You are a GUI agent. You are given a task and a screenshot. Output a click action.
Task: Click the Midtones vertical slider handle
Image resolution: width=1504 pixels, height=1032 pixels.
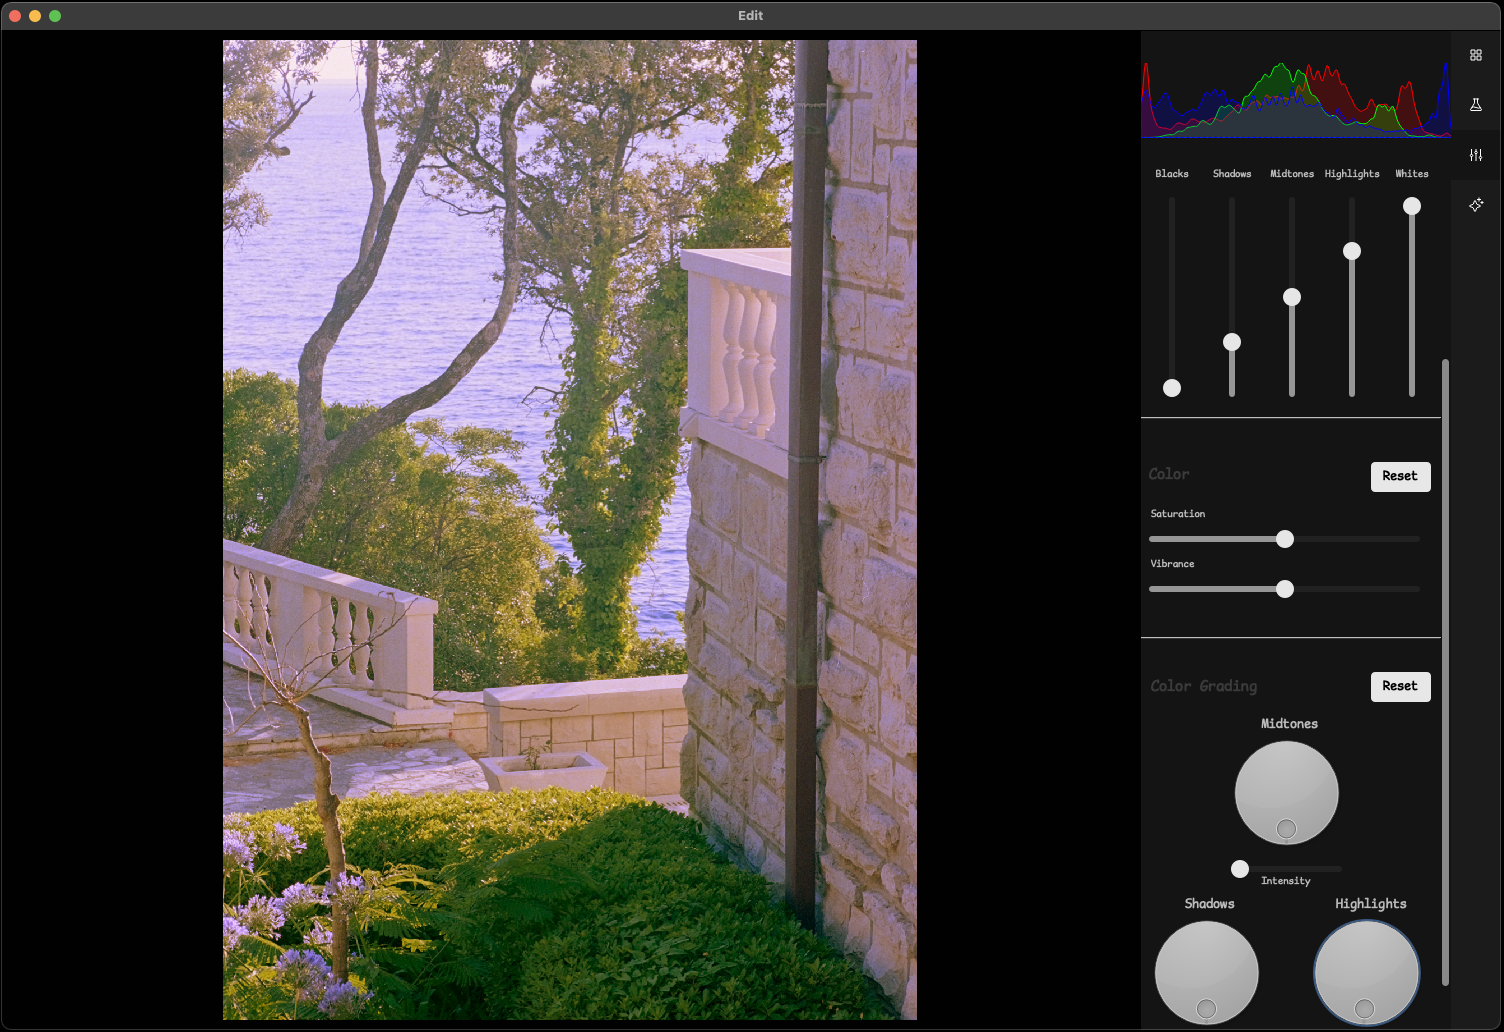(x=1292, y=297)
